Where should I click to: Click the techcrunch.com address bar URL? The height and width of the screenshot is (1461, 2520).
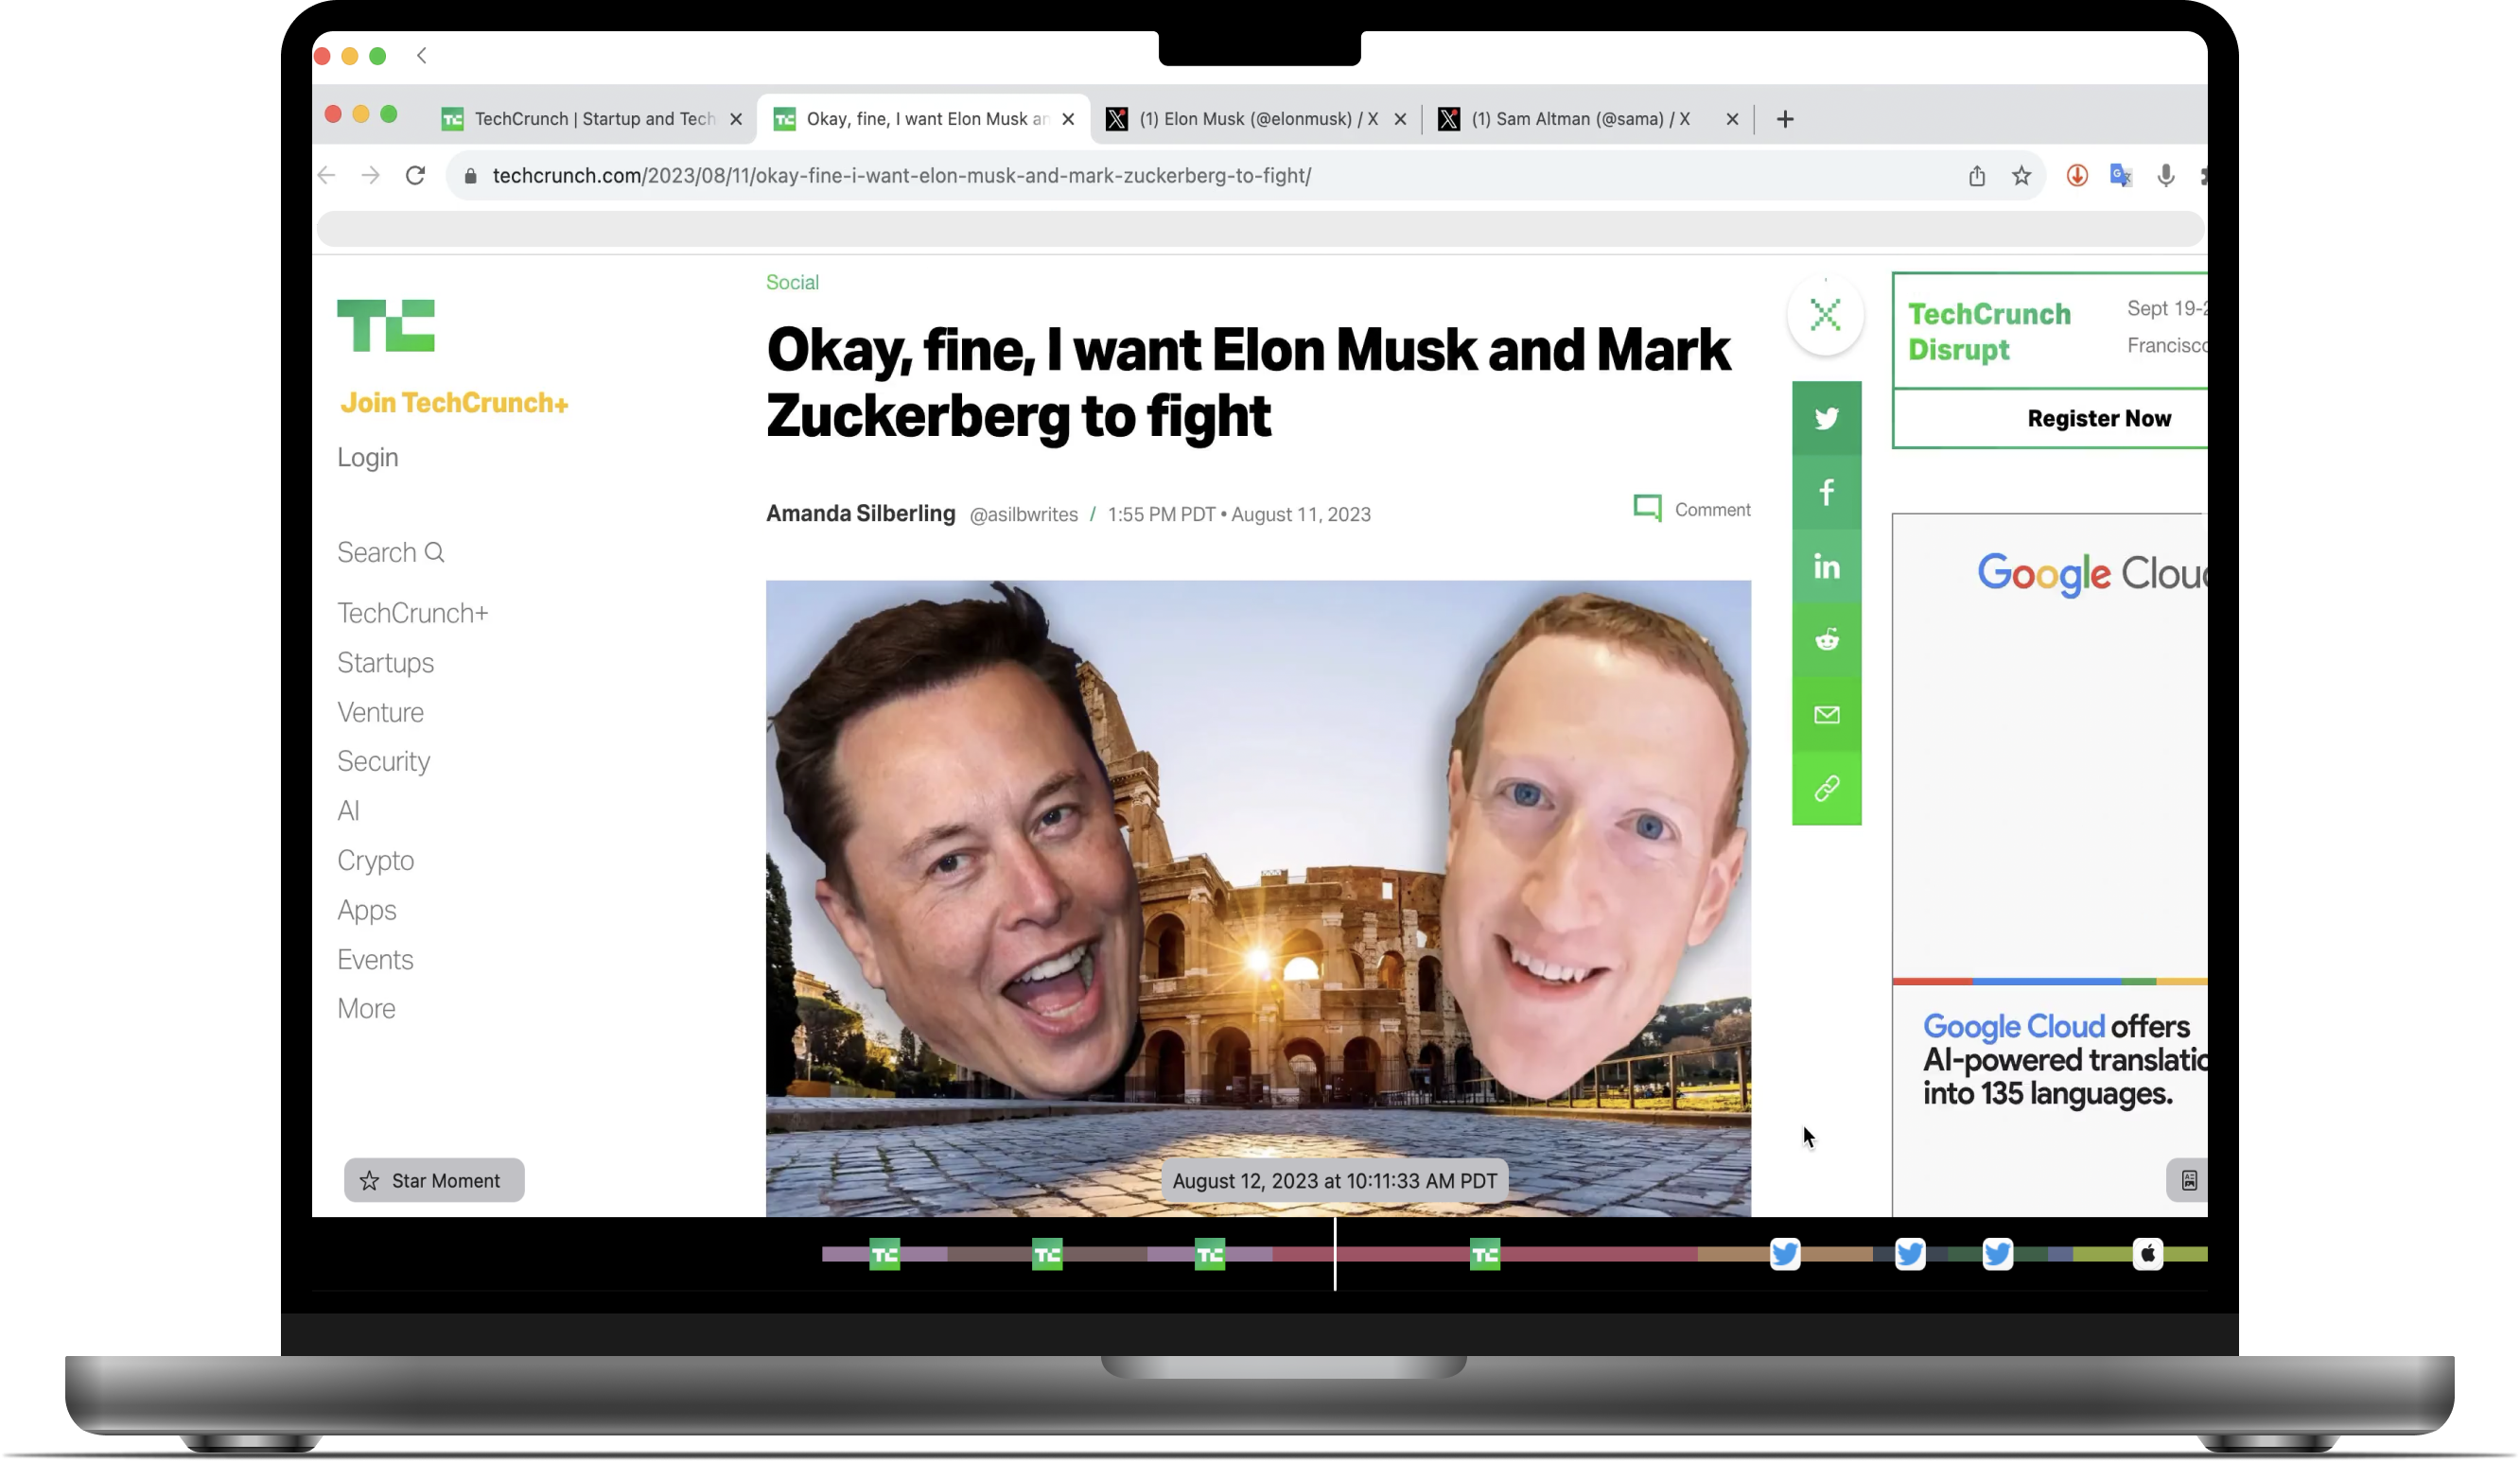pyautogui.click(x=901, y=176)
